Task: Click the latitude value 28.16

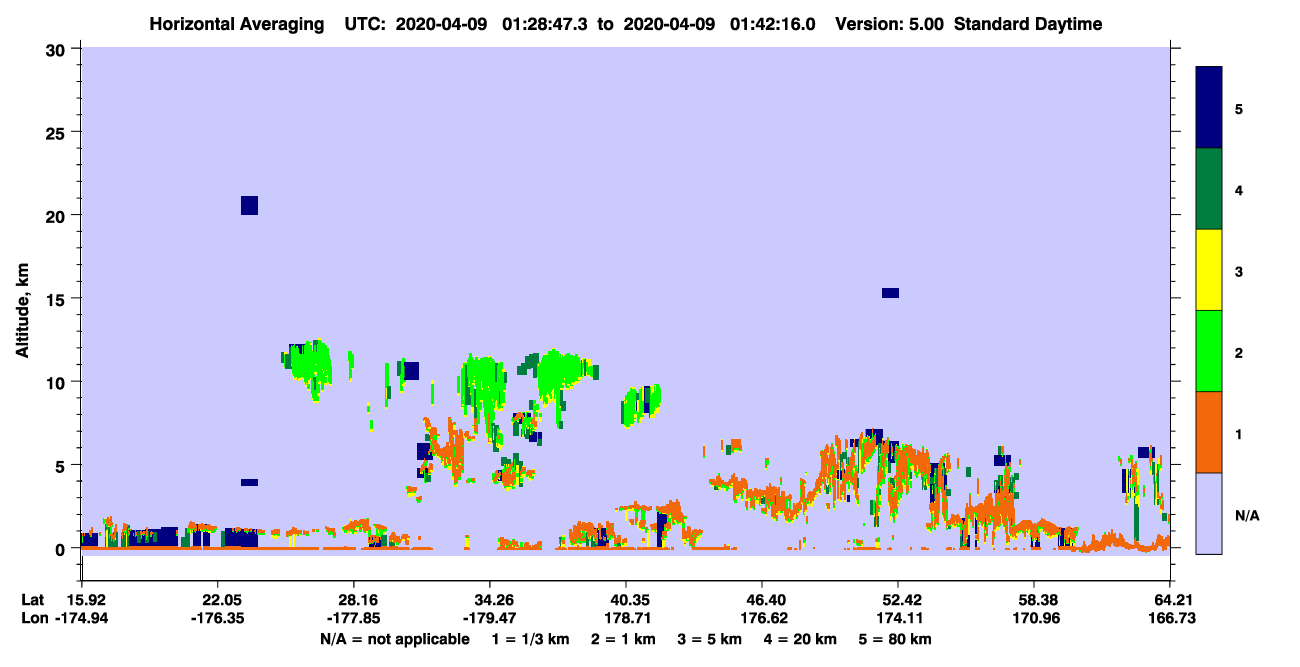Action: 354,600
